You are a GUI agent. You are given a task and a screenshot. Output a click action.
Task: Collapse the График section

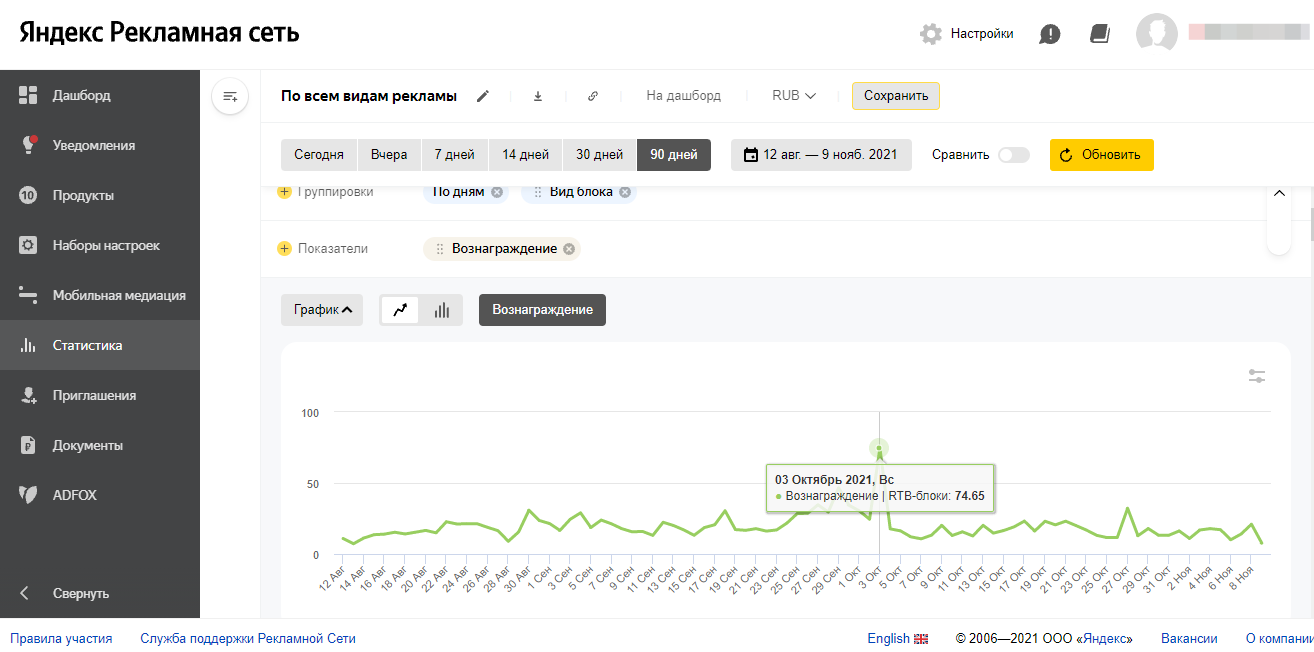click(x=321, y=310)
